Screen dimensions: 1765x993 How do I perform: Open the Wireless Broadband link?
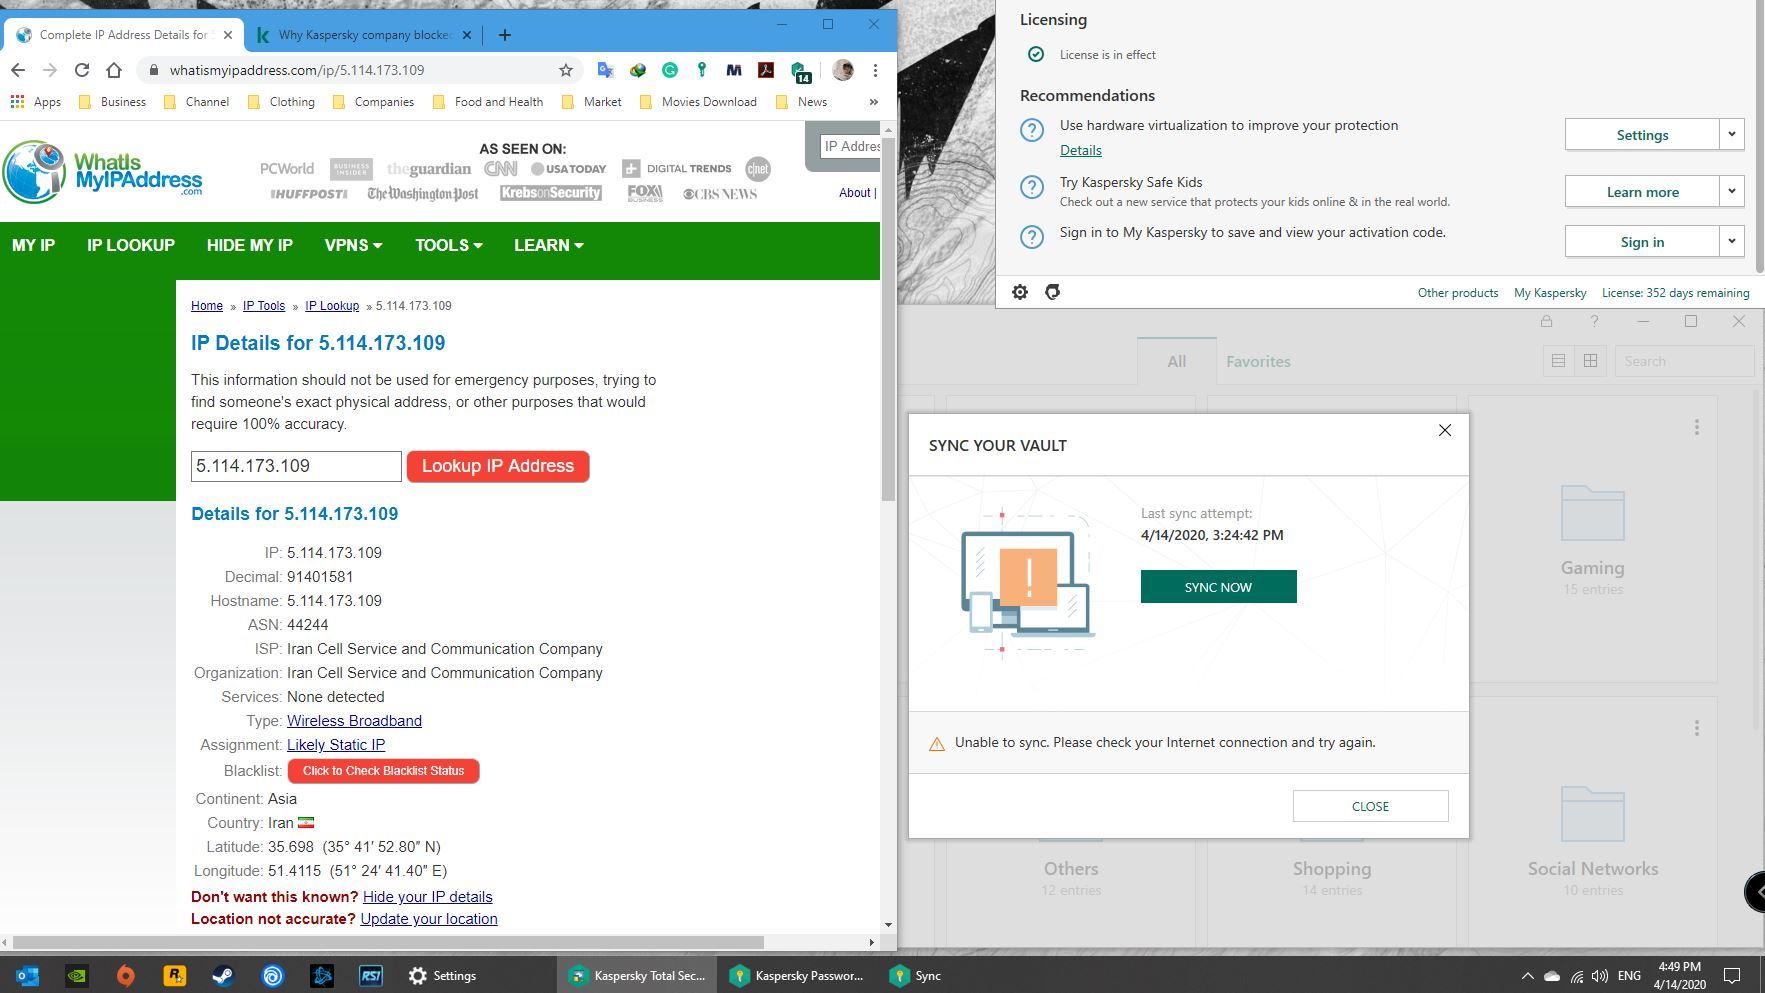354,721
